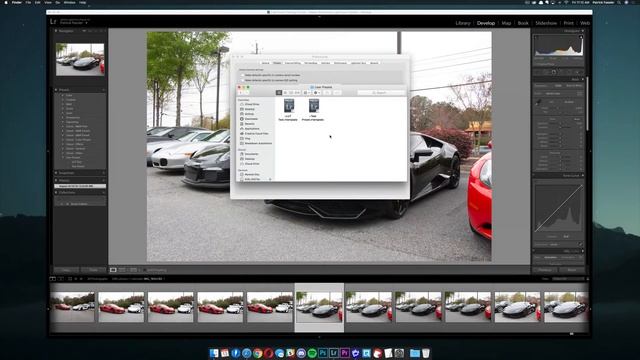Screen dimensions: 640x360
Task: Open identity plate dropdown near Lr logo
Action: 87,23
